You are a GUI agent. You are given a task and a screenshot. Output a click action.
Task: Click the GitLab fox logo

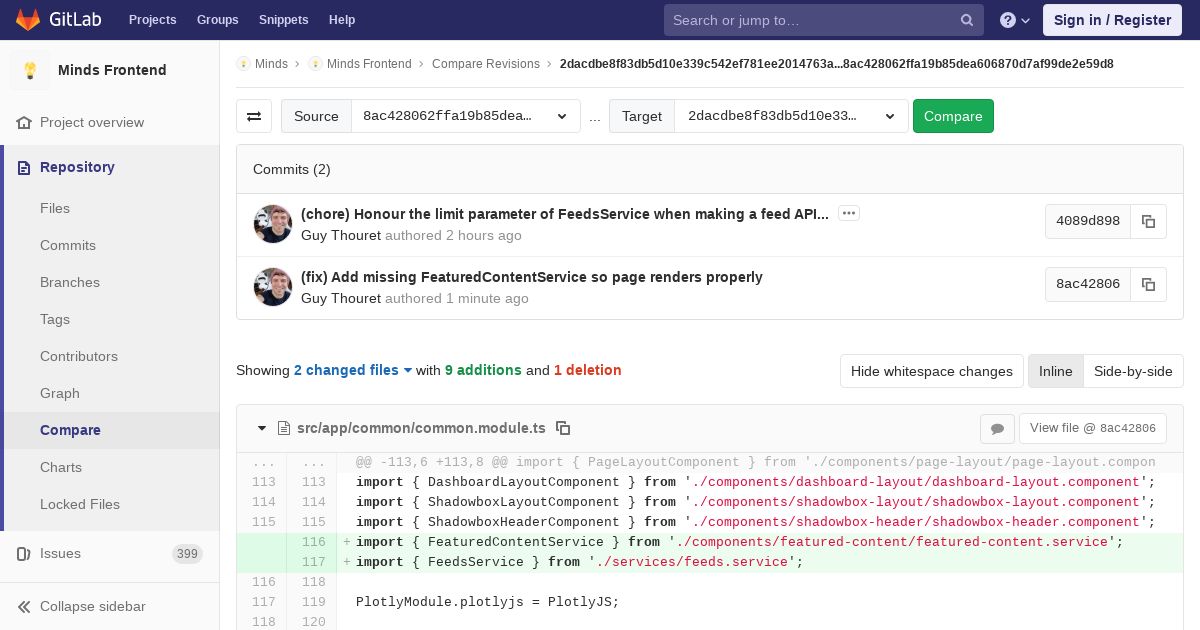pos(28,20)
